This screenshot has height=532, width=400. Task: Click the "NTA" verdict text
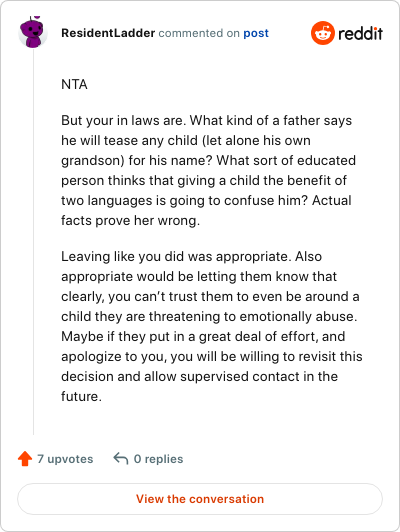point(74,84)
